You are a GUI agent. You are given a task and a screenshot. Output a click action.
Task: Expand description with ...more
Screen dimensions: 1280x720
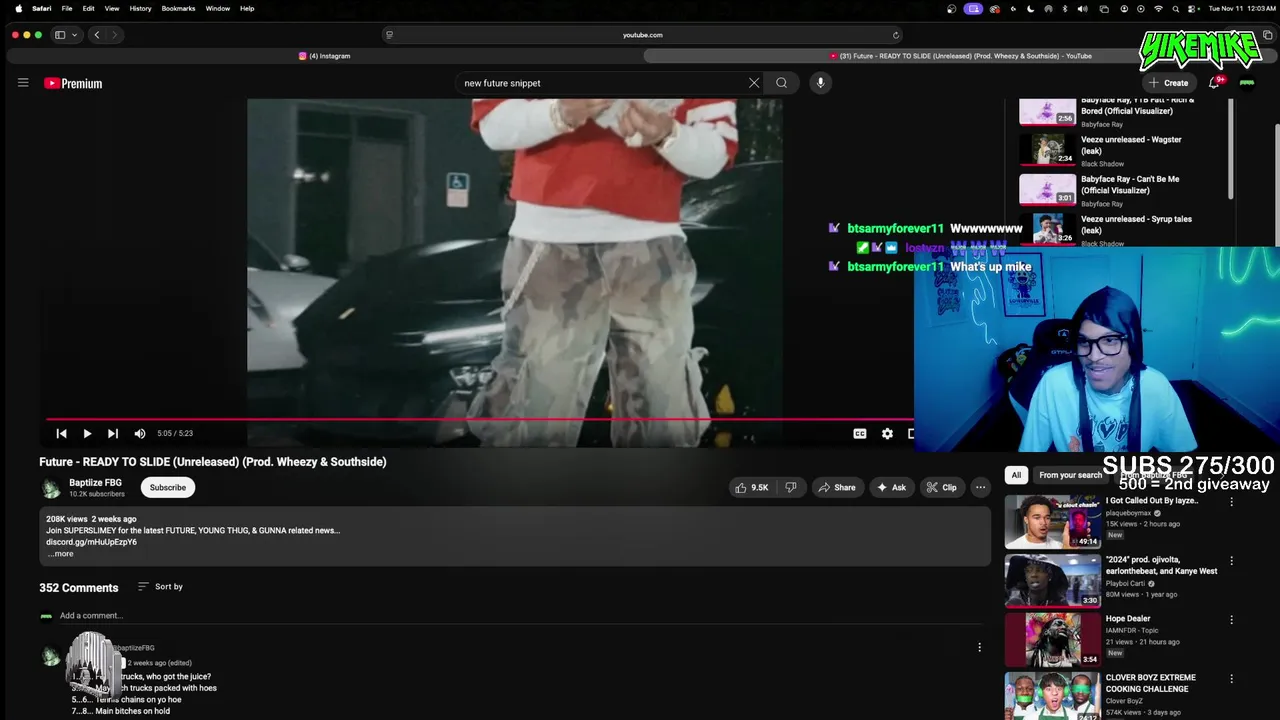coord(60,554)
